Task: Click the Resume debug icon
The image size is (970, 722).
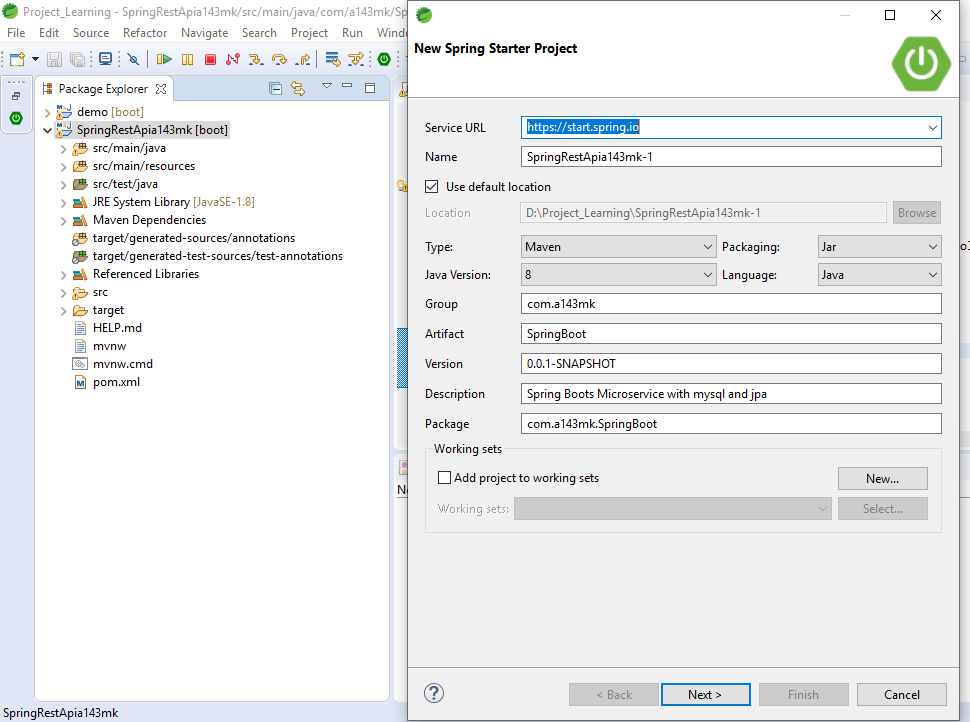Action: tap(165, 58)
